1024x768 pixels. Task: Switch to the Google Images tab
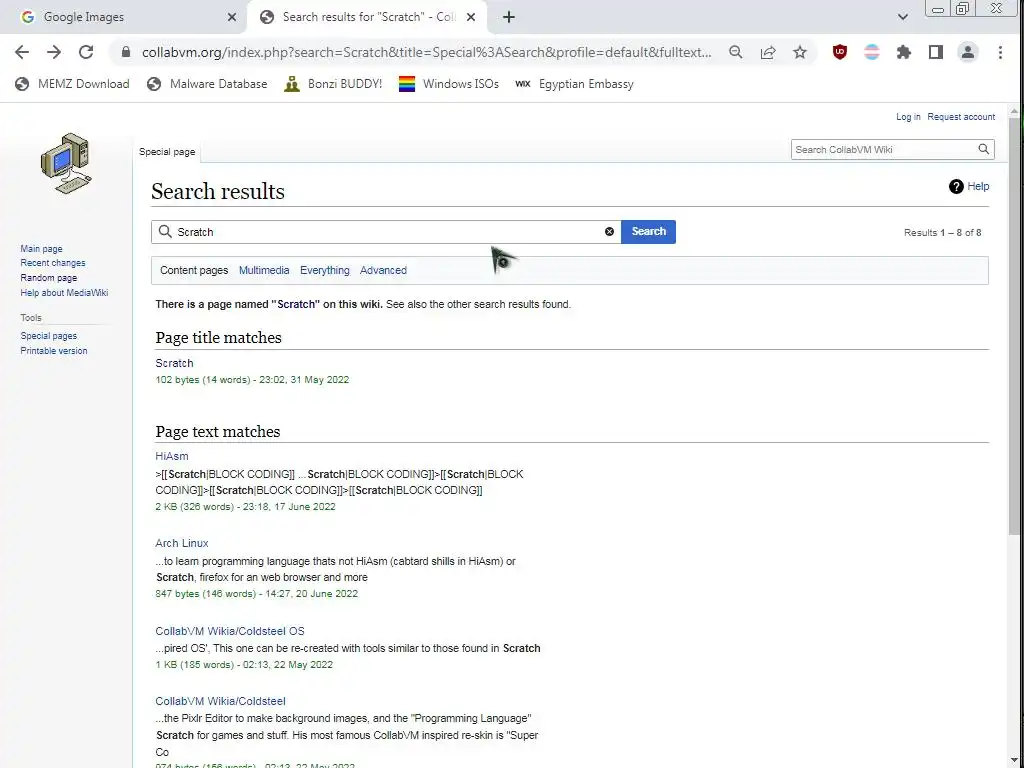tap(124, 17)
